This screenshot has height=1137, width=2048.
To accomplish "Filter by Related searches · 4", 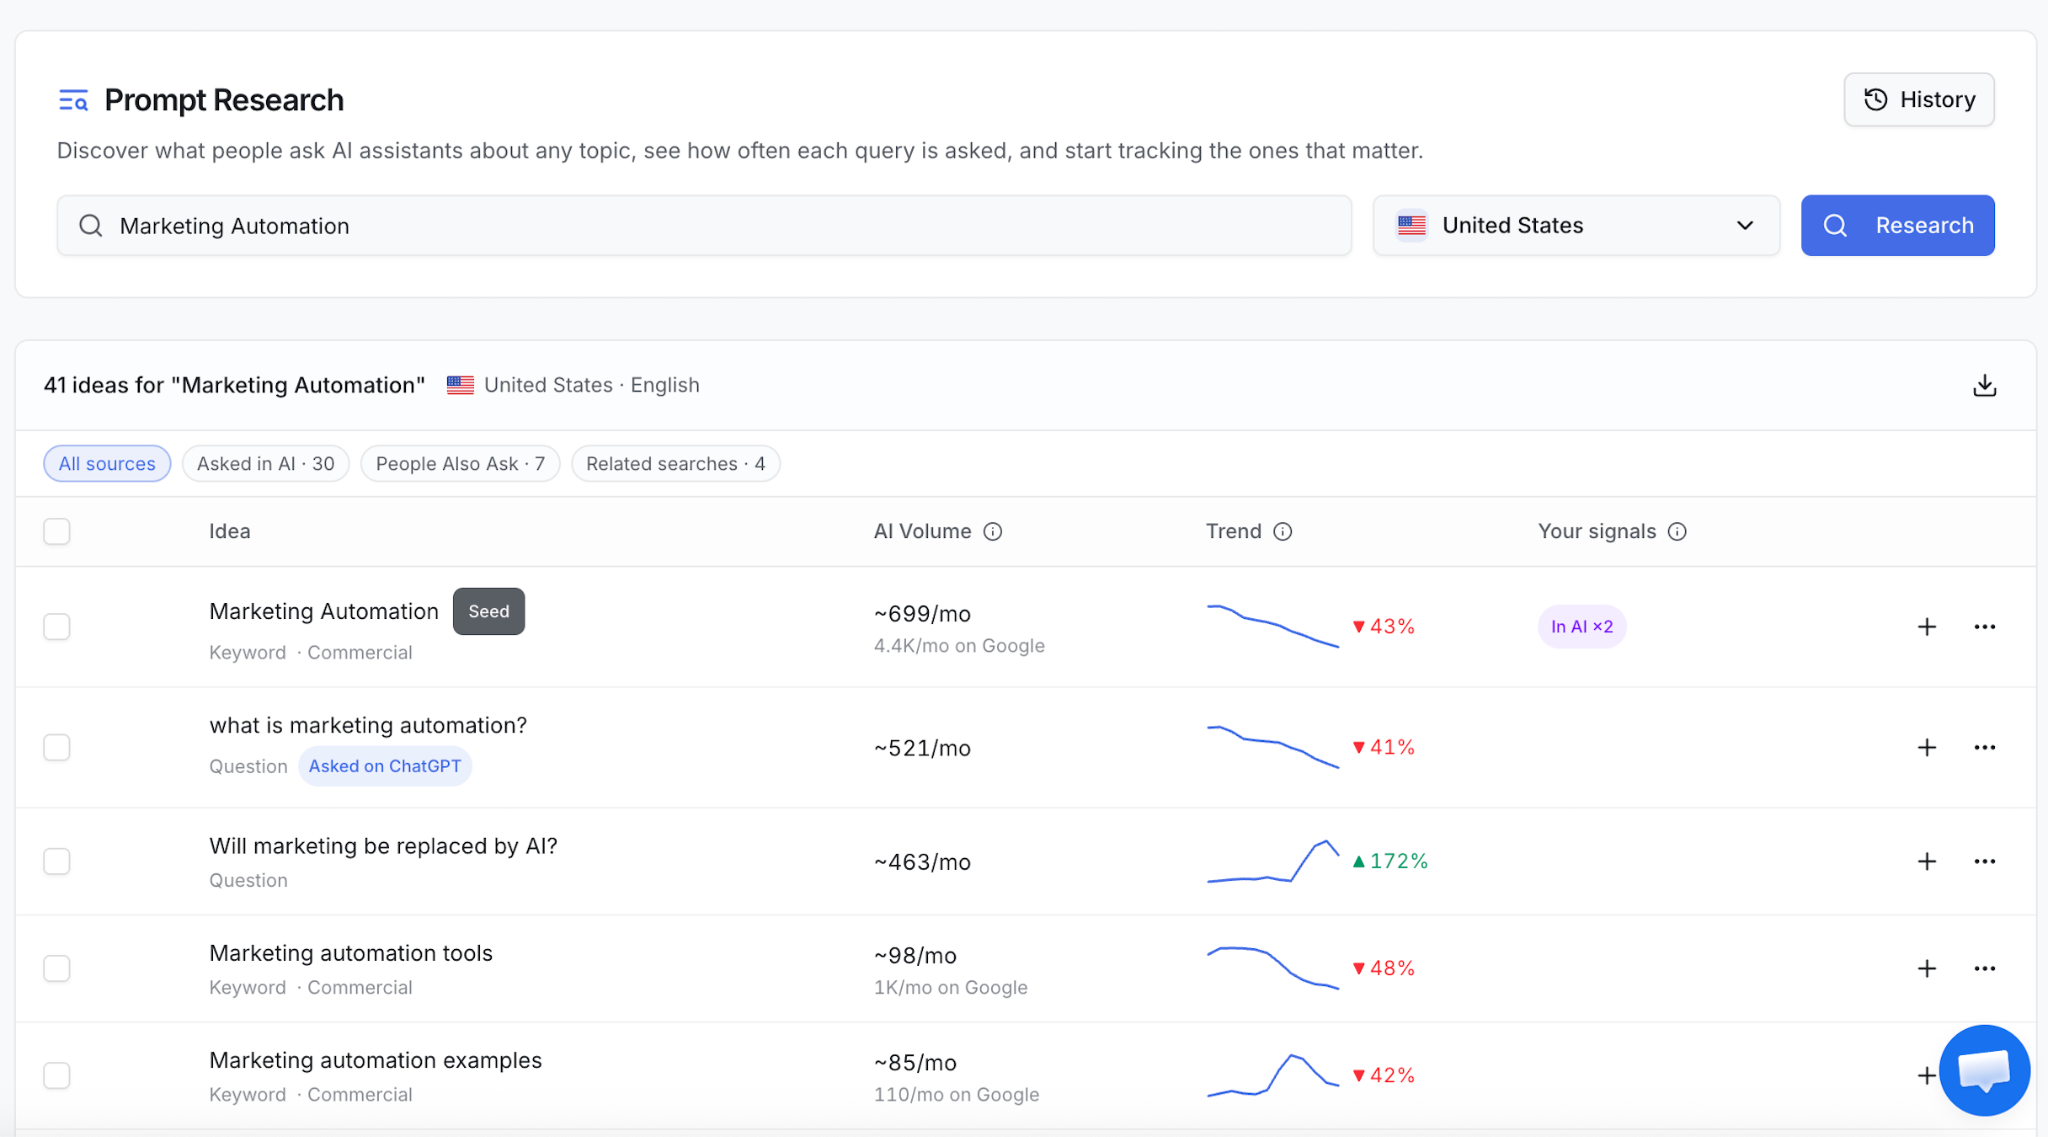I will click(675, 463).
